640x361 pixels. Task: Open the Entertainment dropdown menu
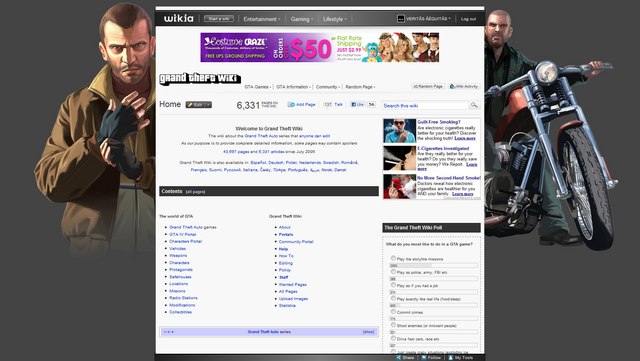[262, 19]
